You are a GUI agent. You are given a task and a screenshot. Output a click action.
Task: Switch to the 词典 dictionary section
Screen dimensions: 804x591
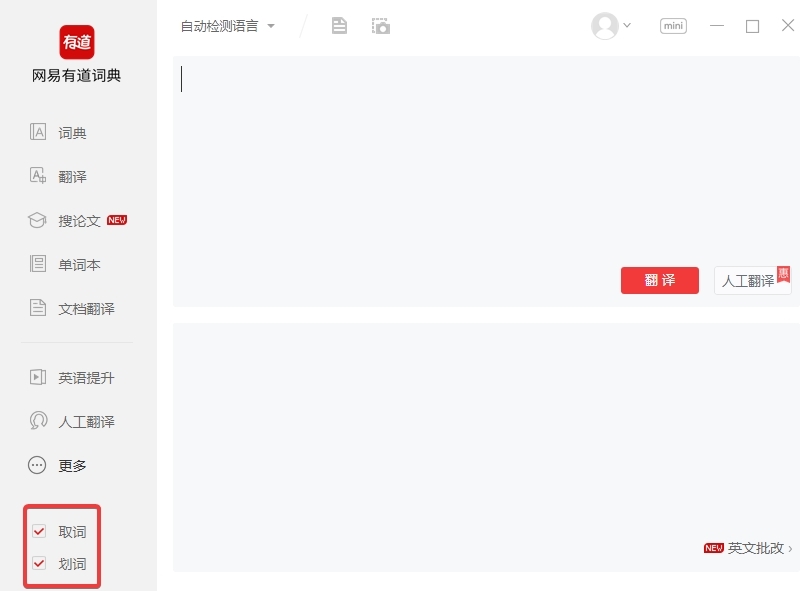(70, 132)
